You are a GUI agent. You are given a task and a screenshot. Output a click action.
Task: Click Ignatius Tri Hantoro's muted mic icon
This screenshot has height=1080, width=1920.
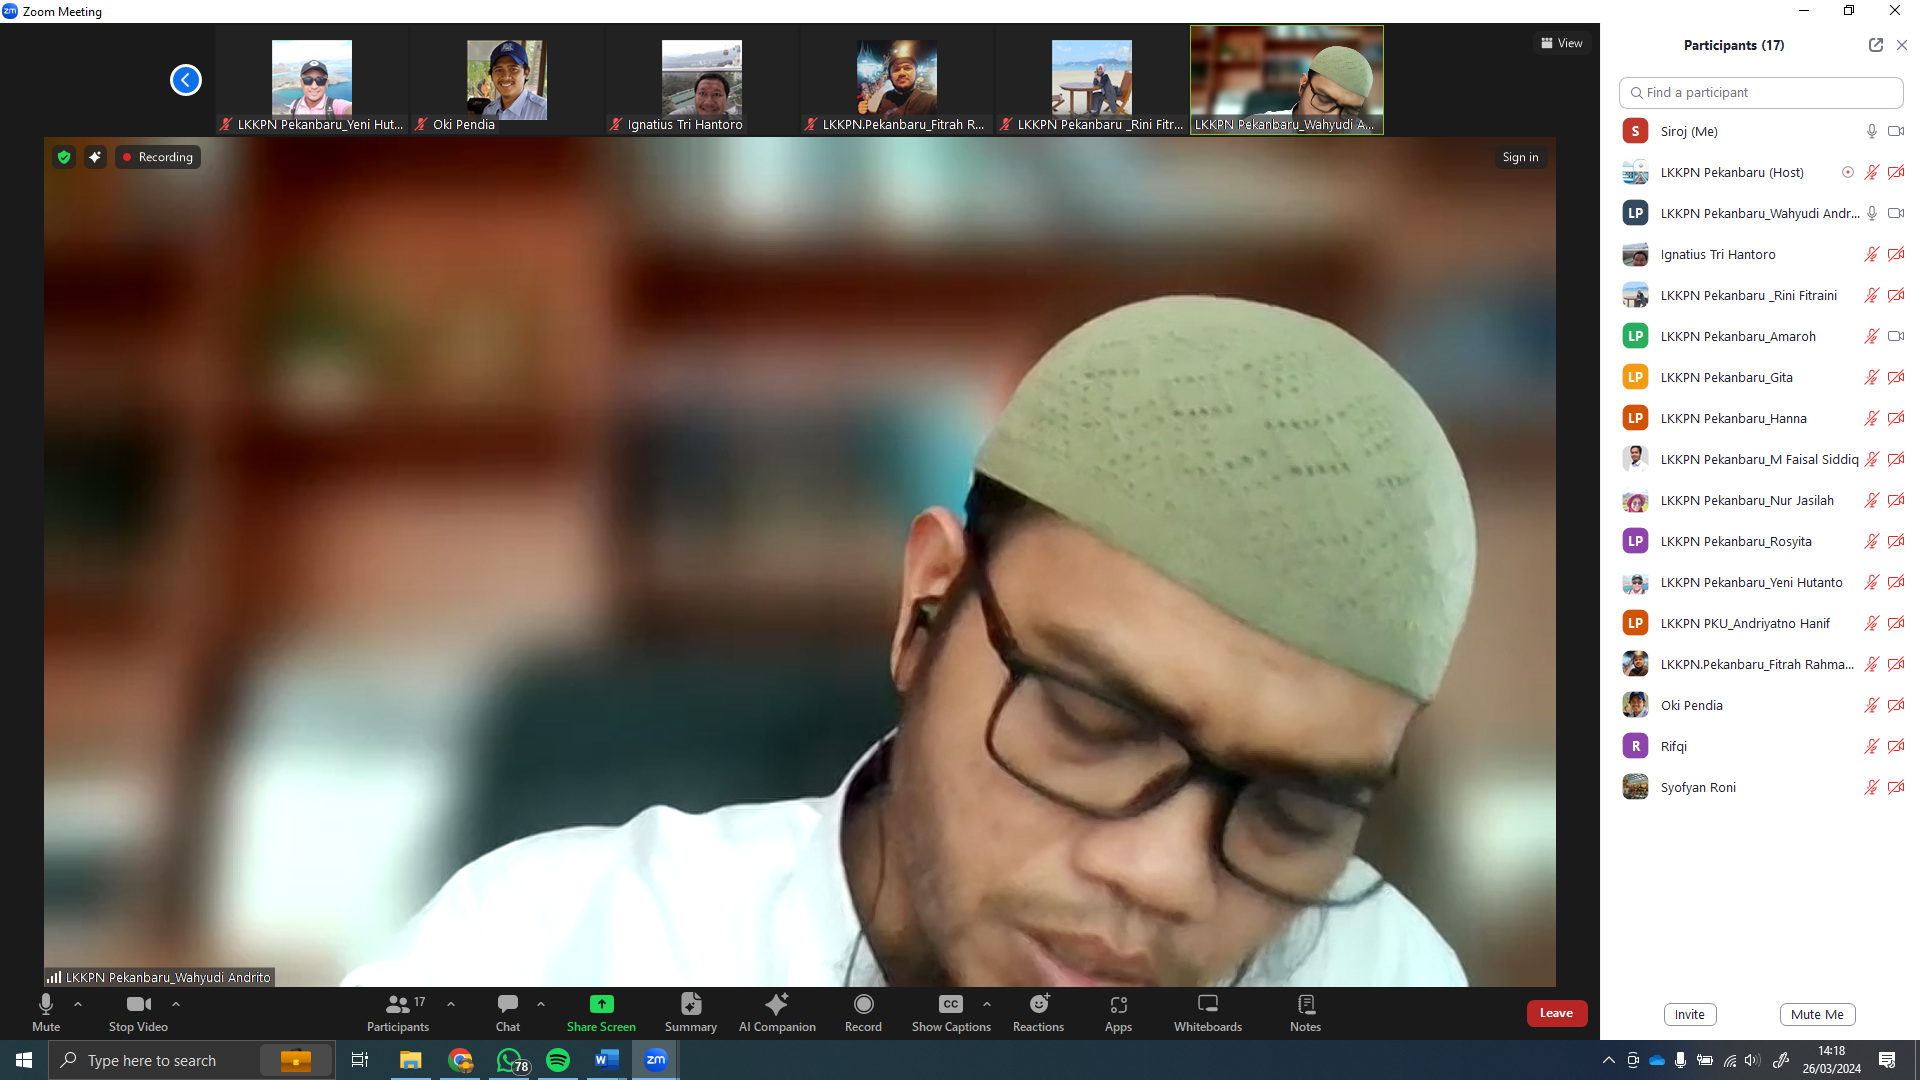(x=1872, y=254)
